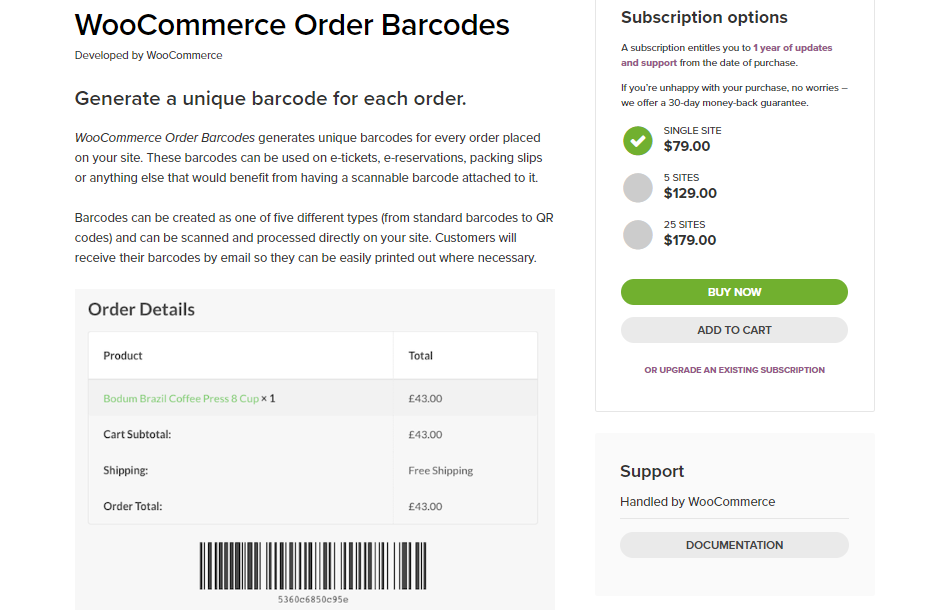The height and width of the screenshot is (614, 944).
Task: Open the upgrade existing subscription link
Action: pos(734,370)
